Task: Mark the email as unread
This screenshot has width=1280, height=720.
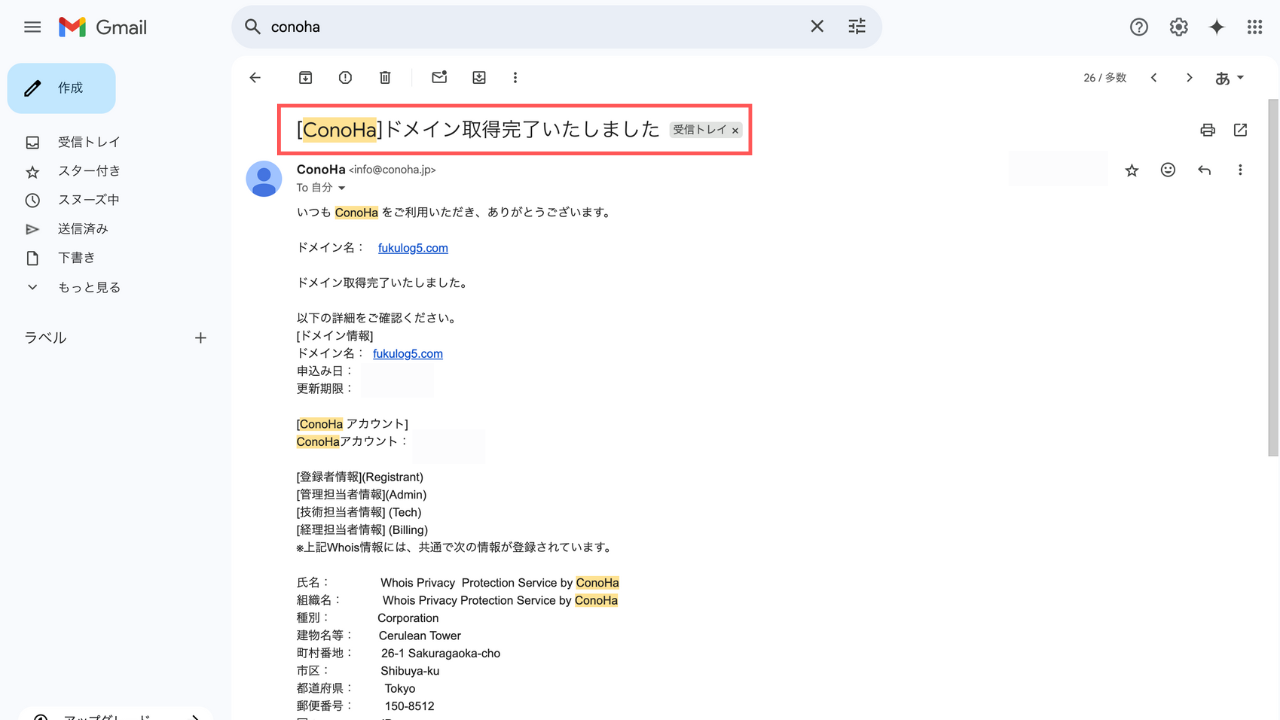Action: [439, 77]
